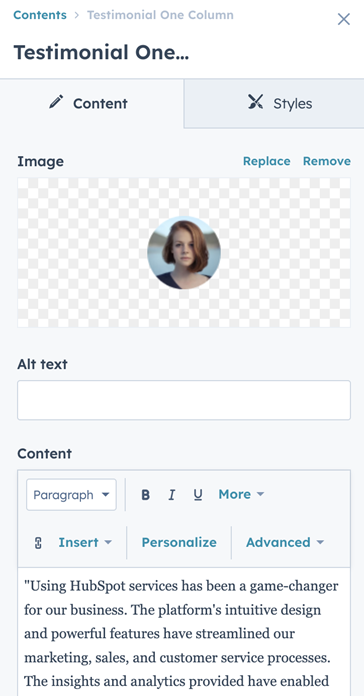This screenshot has height=696, width=364.
Task: Click the woman's portrait thumbnail
Action: click(x=184, y=253)
